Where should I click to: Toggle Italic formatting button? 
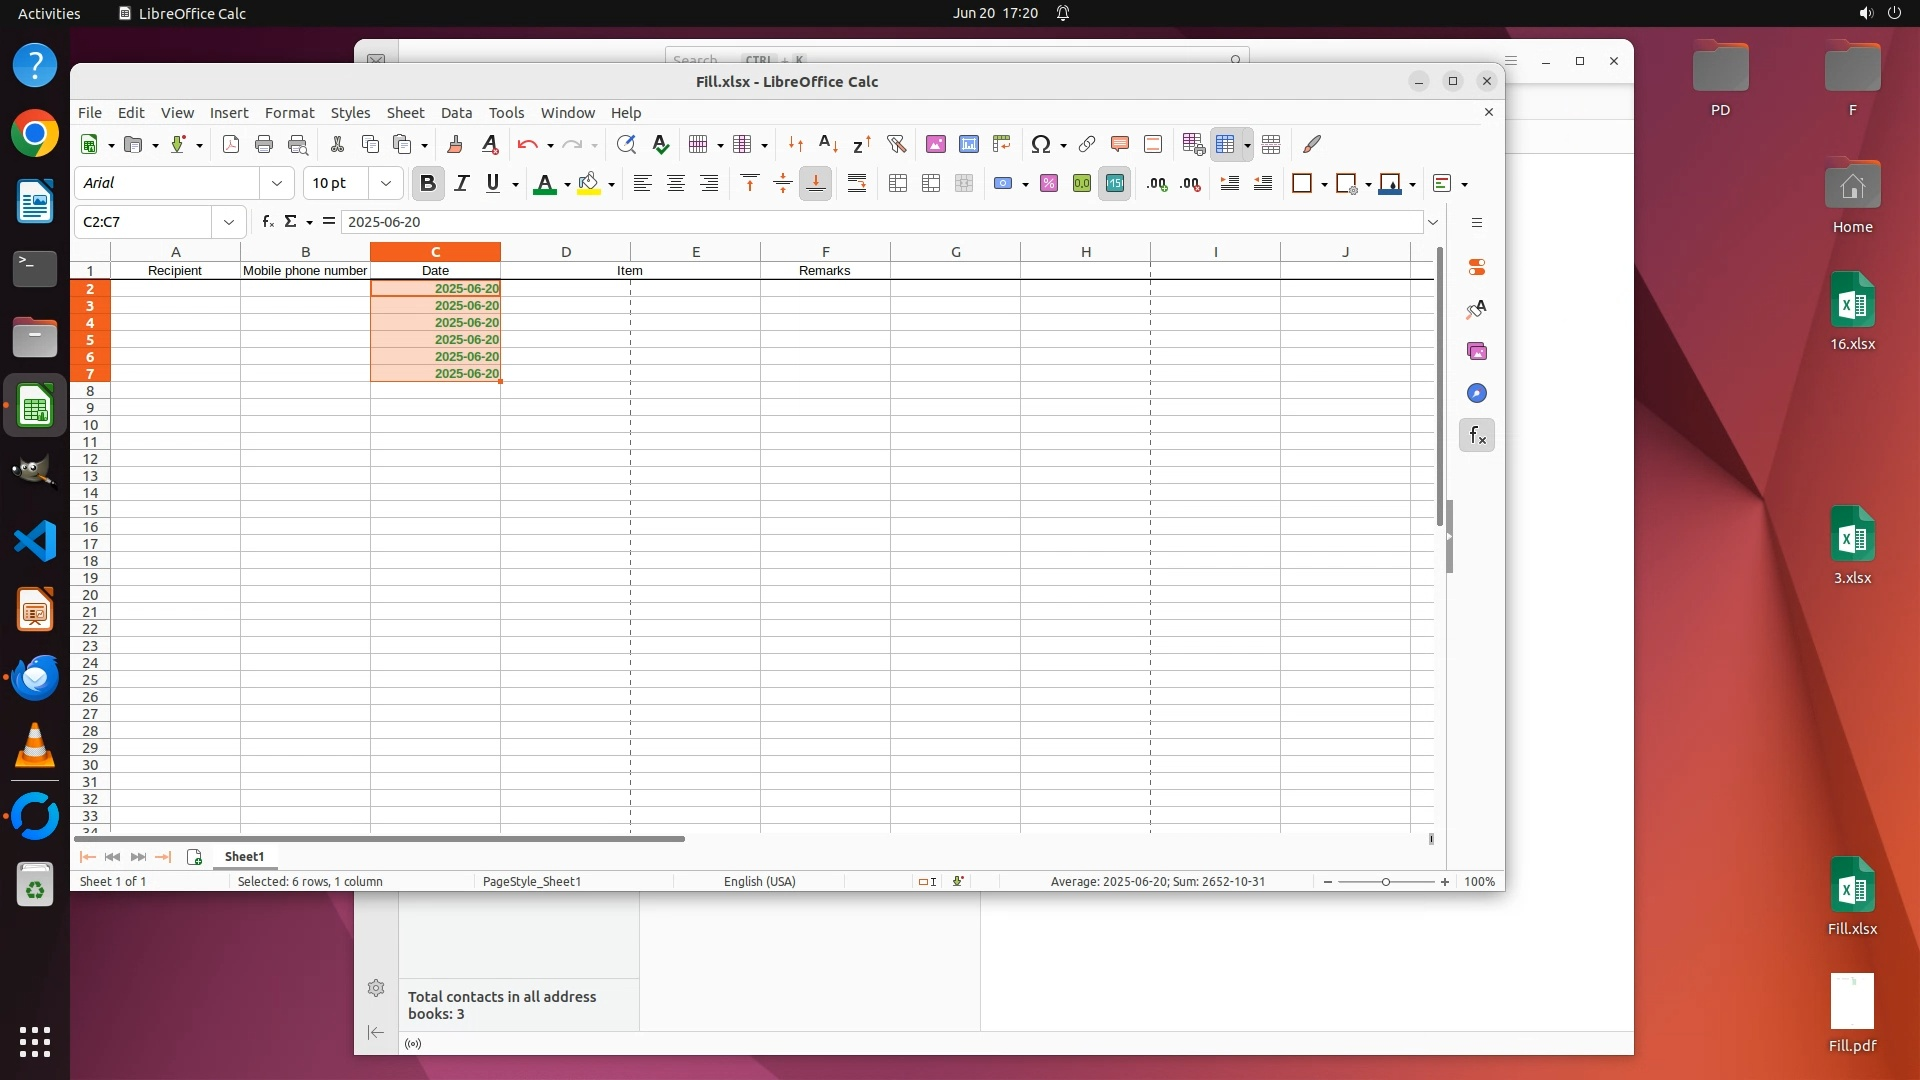(461, 184)
